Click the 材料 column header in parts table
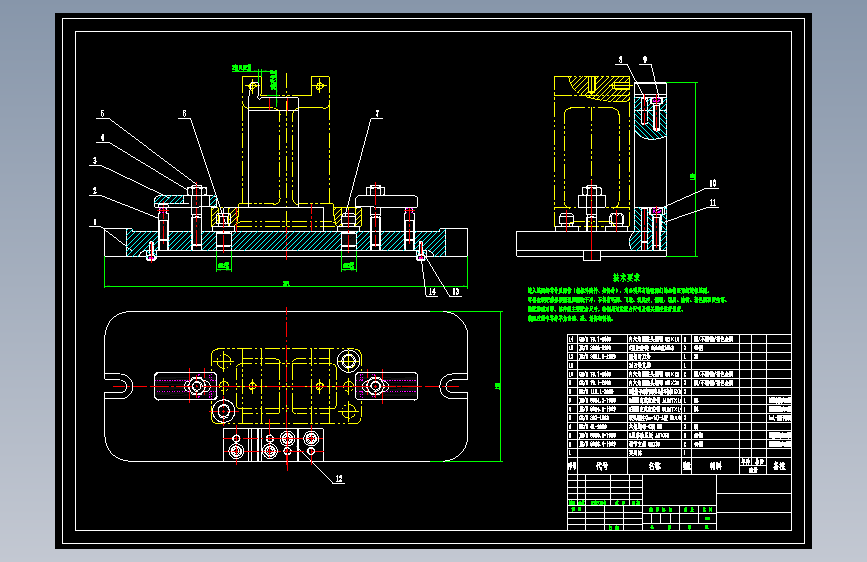Screen dimensions: 867x562 pyautogui.click(x=715, y=466)
